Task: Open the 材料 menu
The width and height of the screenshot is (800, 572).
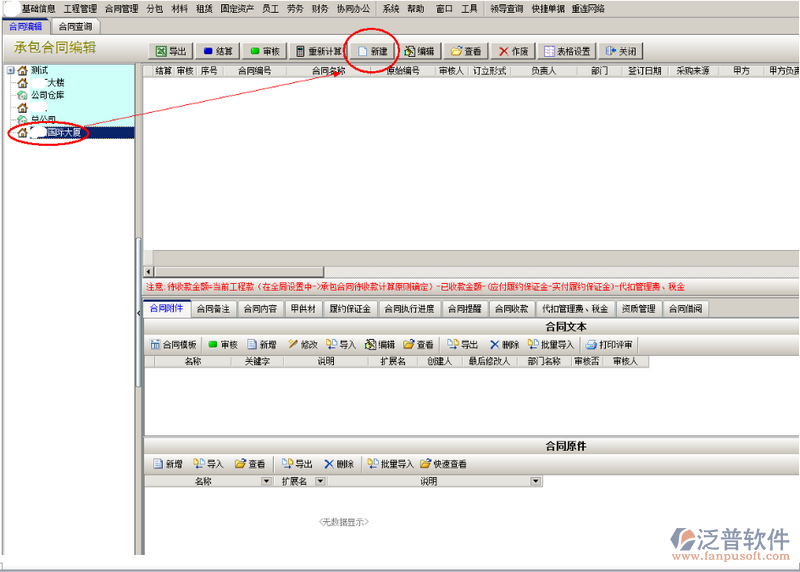Action: [180, 9]
